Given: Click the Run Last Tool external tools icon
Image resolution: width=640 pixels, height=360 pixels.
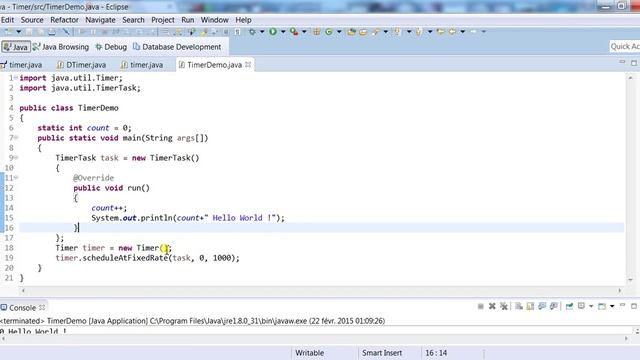Looking at the screenshot, I should pyautogui.click(x=293, y=31).
